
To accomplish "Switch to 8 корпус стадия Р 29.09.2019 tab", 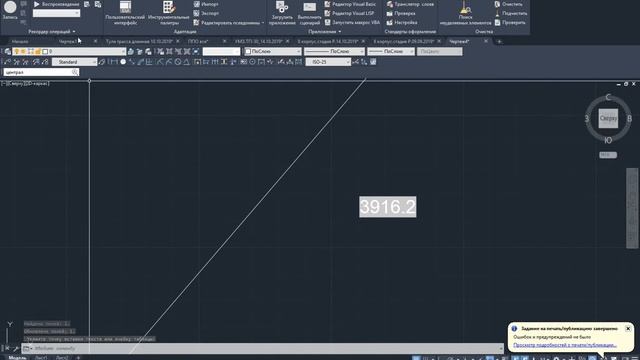I will (x=403, y=41).
